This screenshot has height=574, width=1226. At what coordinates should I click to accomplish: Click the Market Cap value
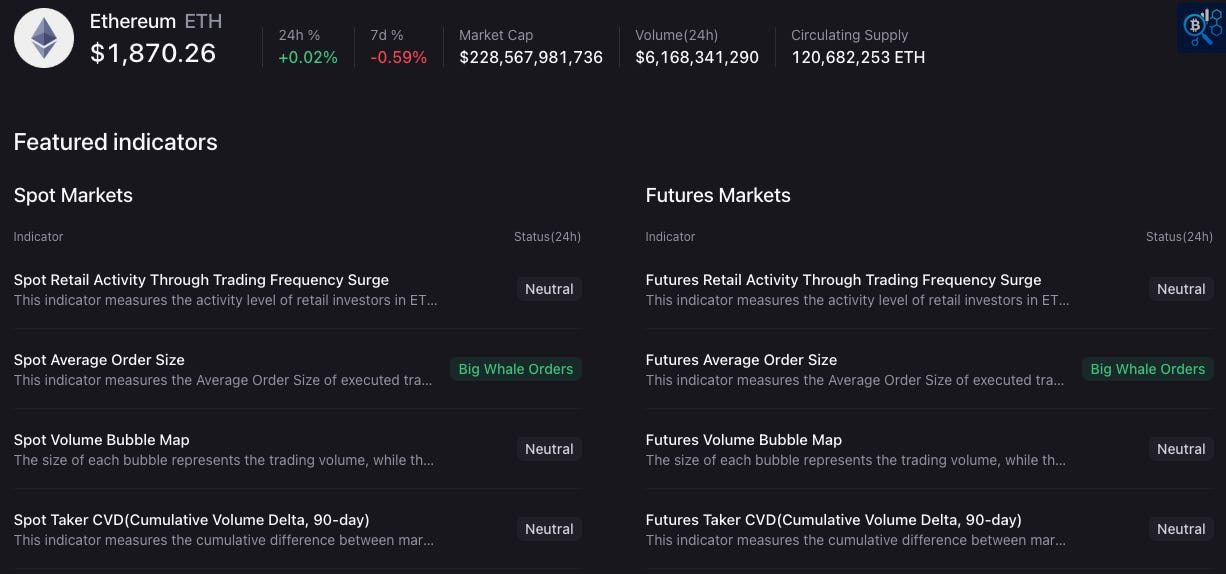[x=531, y=57]
